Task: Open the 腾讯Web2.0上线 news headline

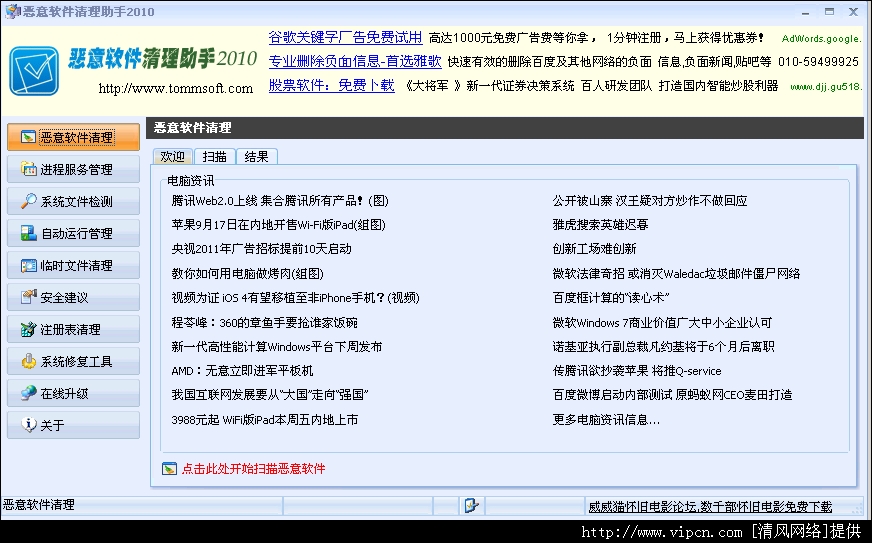Action: pos(279,201)
